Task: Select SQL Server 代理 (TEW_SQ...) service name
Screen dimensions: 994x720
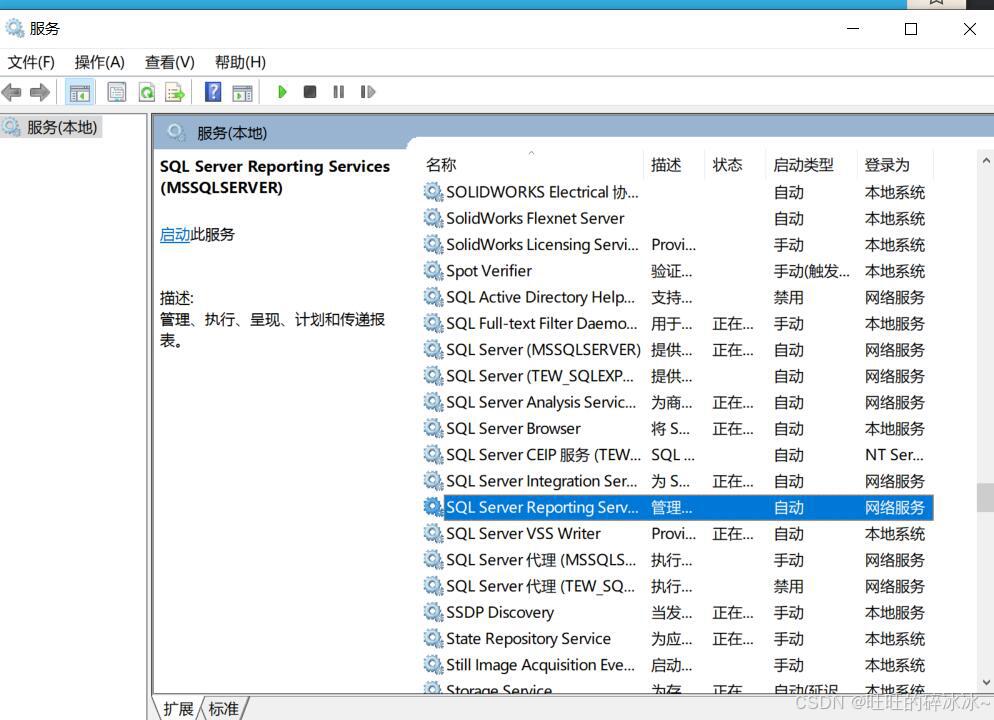Action: (x=540, y=586)
